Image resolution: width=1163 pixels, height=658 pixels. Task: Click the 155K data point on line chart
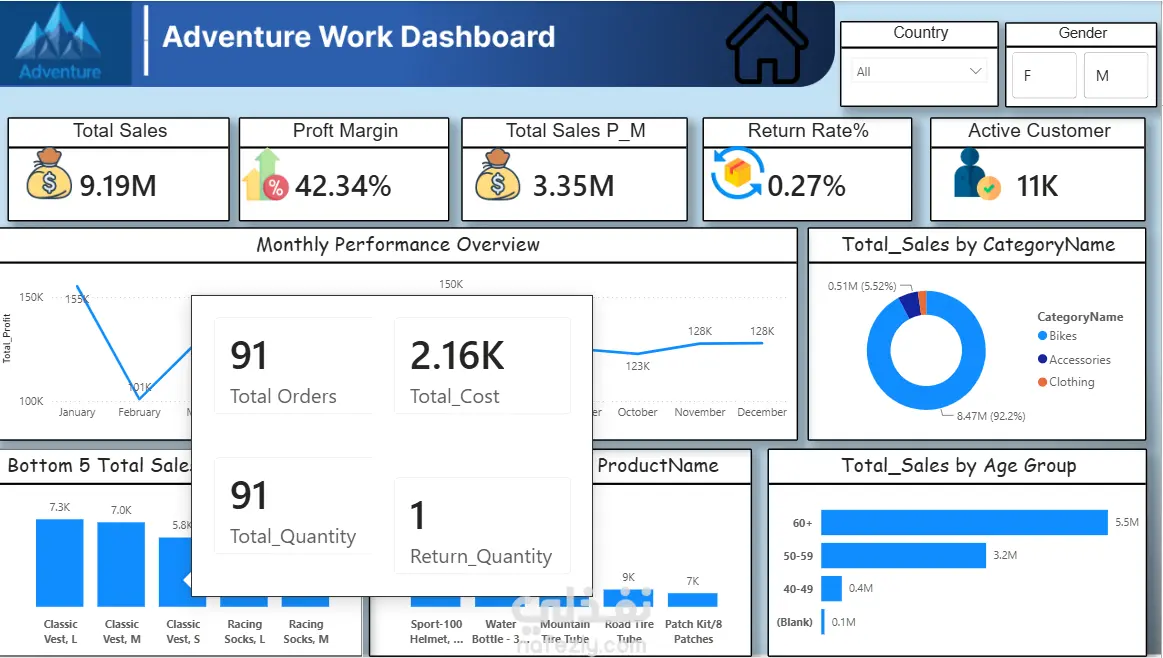click(78, 287)
